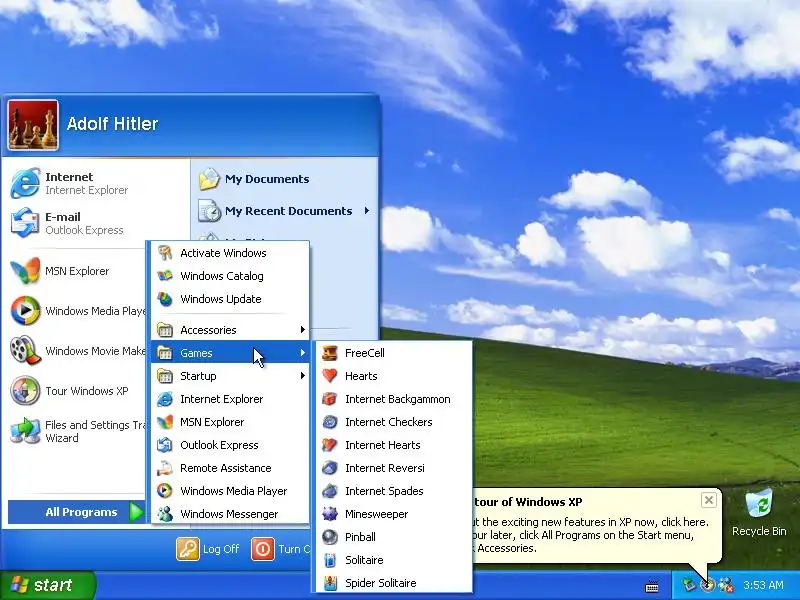
Task: Click the green start button
Action: (47, 585)
